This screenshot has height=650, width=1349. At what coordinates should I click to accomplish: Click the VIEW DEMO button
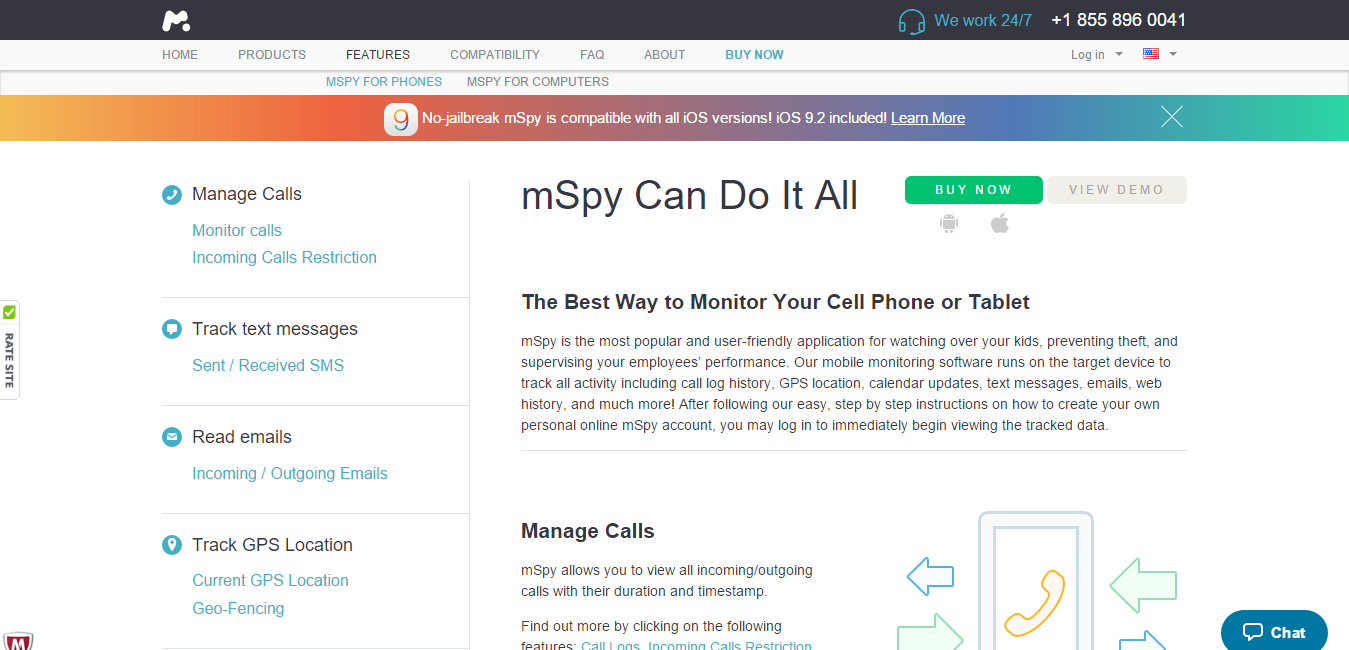tap(1117, 190)
